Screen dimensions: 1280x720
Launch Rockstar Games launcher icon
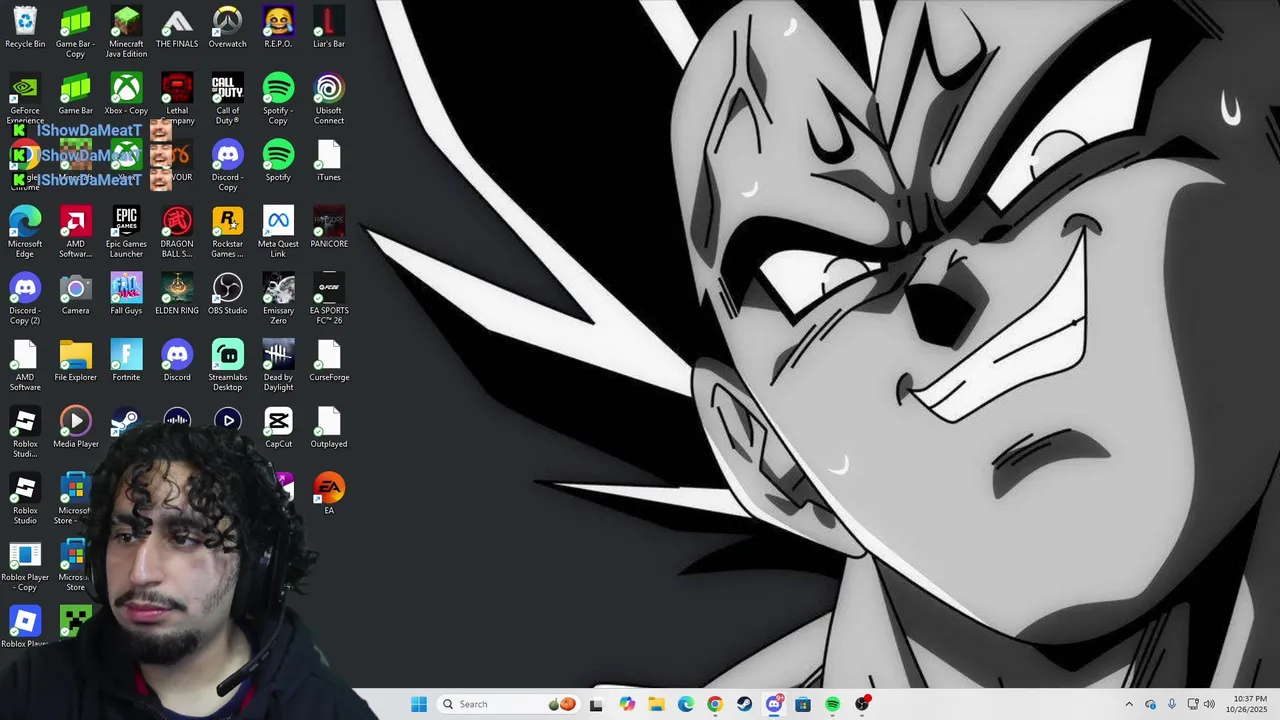[227, 231]
